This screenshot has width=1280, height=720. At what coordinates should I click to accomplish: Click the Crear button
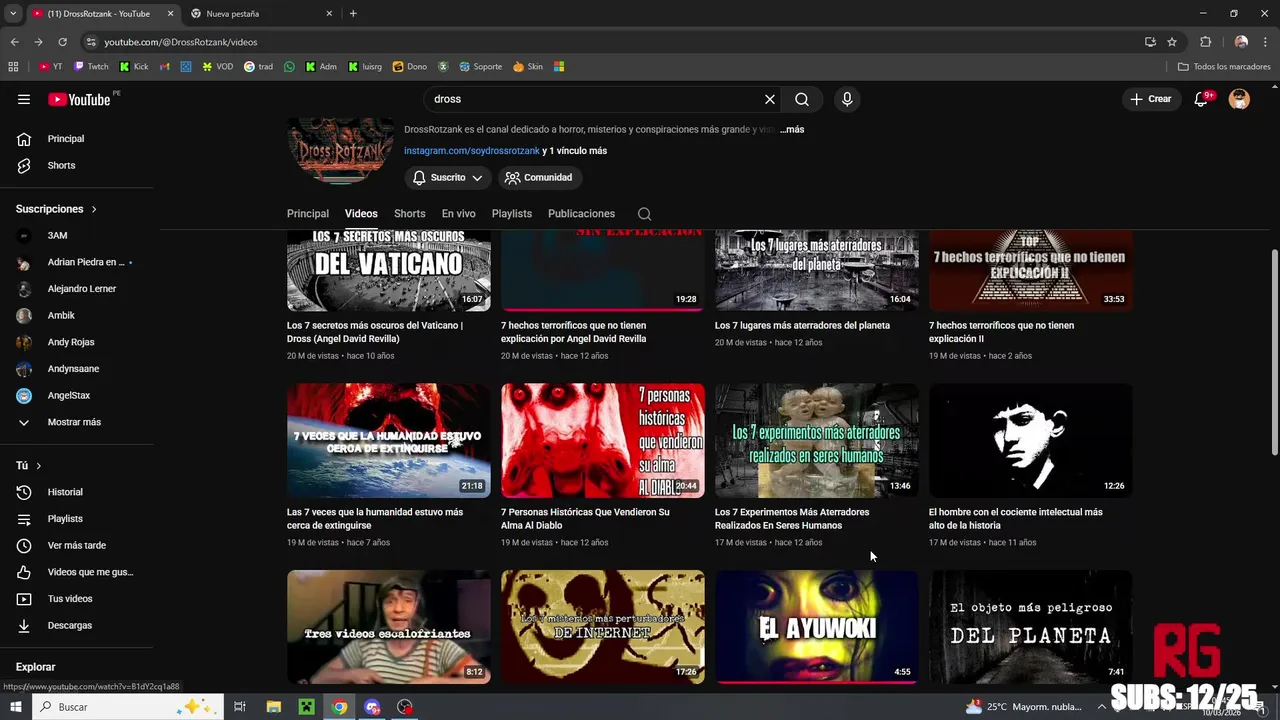pos(1150,99)
